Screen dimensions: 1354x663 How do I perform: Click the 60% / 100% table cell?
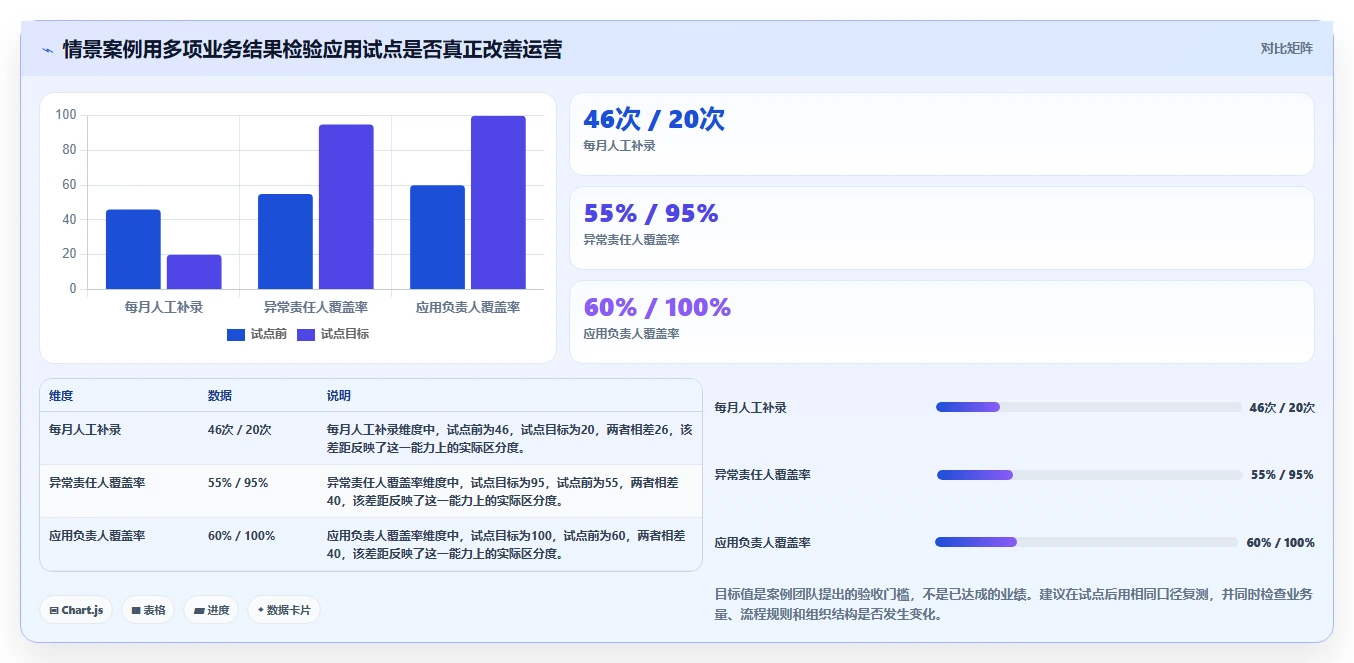[241, 535]
